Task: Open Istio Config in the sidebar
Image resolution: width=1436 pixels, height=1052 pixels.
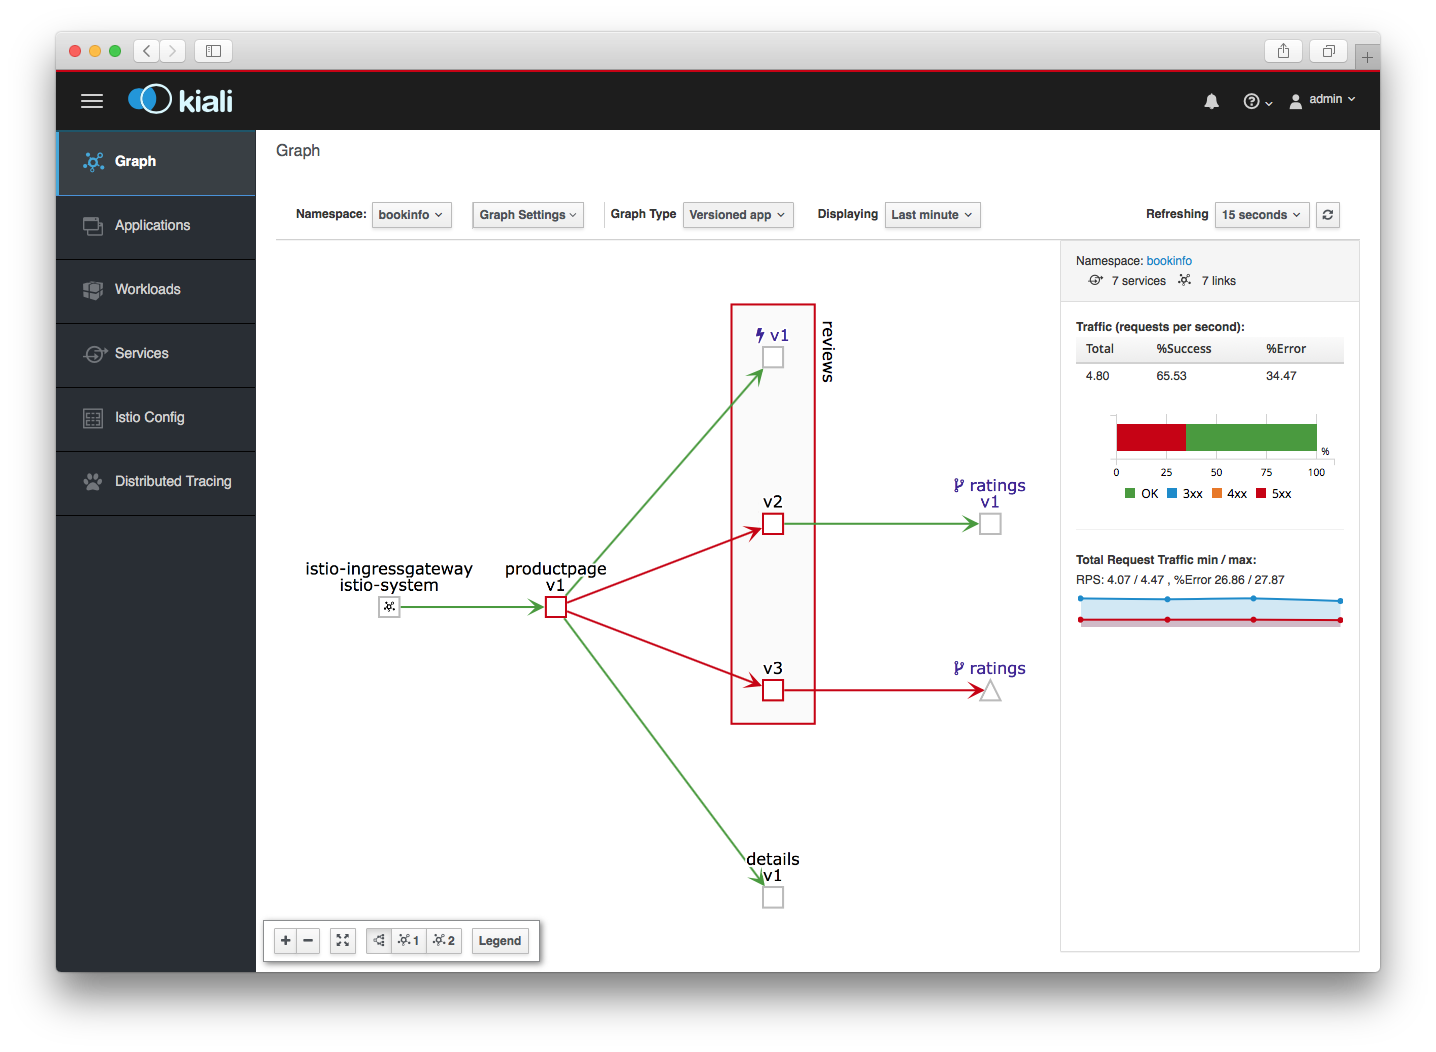Action: (x=150, y=418)
